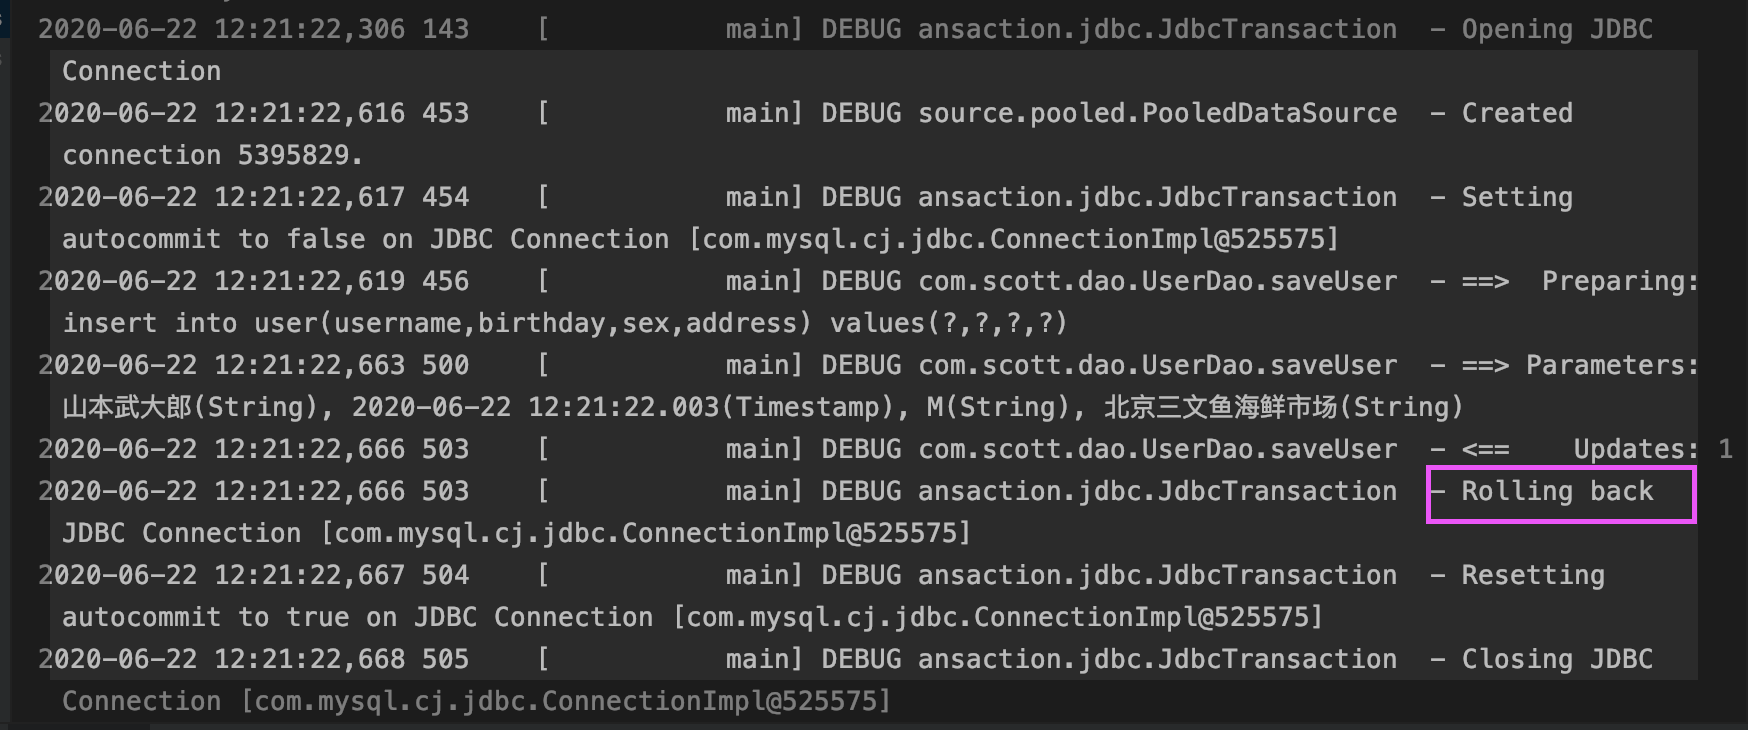Screen dimensions: 1748x730
Task: Click the 北京三文鱼海鲜市场(String) parameter
Action: point(1284,407)
